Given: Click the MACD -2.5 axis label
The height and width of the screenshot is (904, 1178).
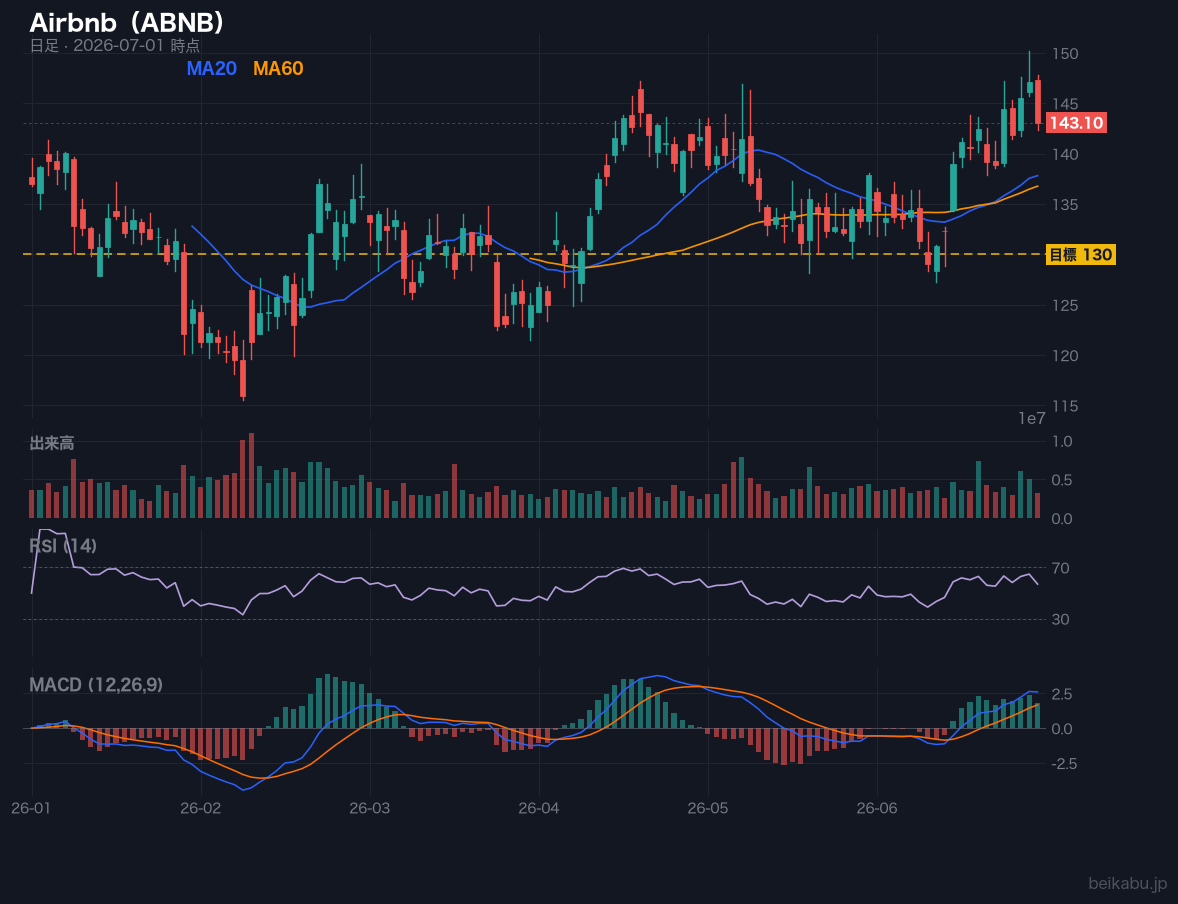Looking at the screenshot, I should pyautogui.click(x=1065, y=763).
